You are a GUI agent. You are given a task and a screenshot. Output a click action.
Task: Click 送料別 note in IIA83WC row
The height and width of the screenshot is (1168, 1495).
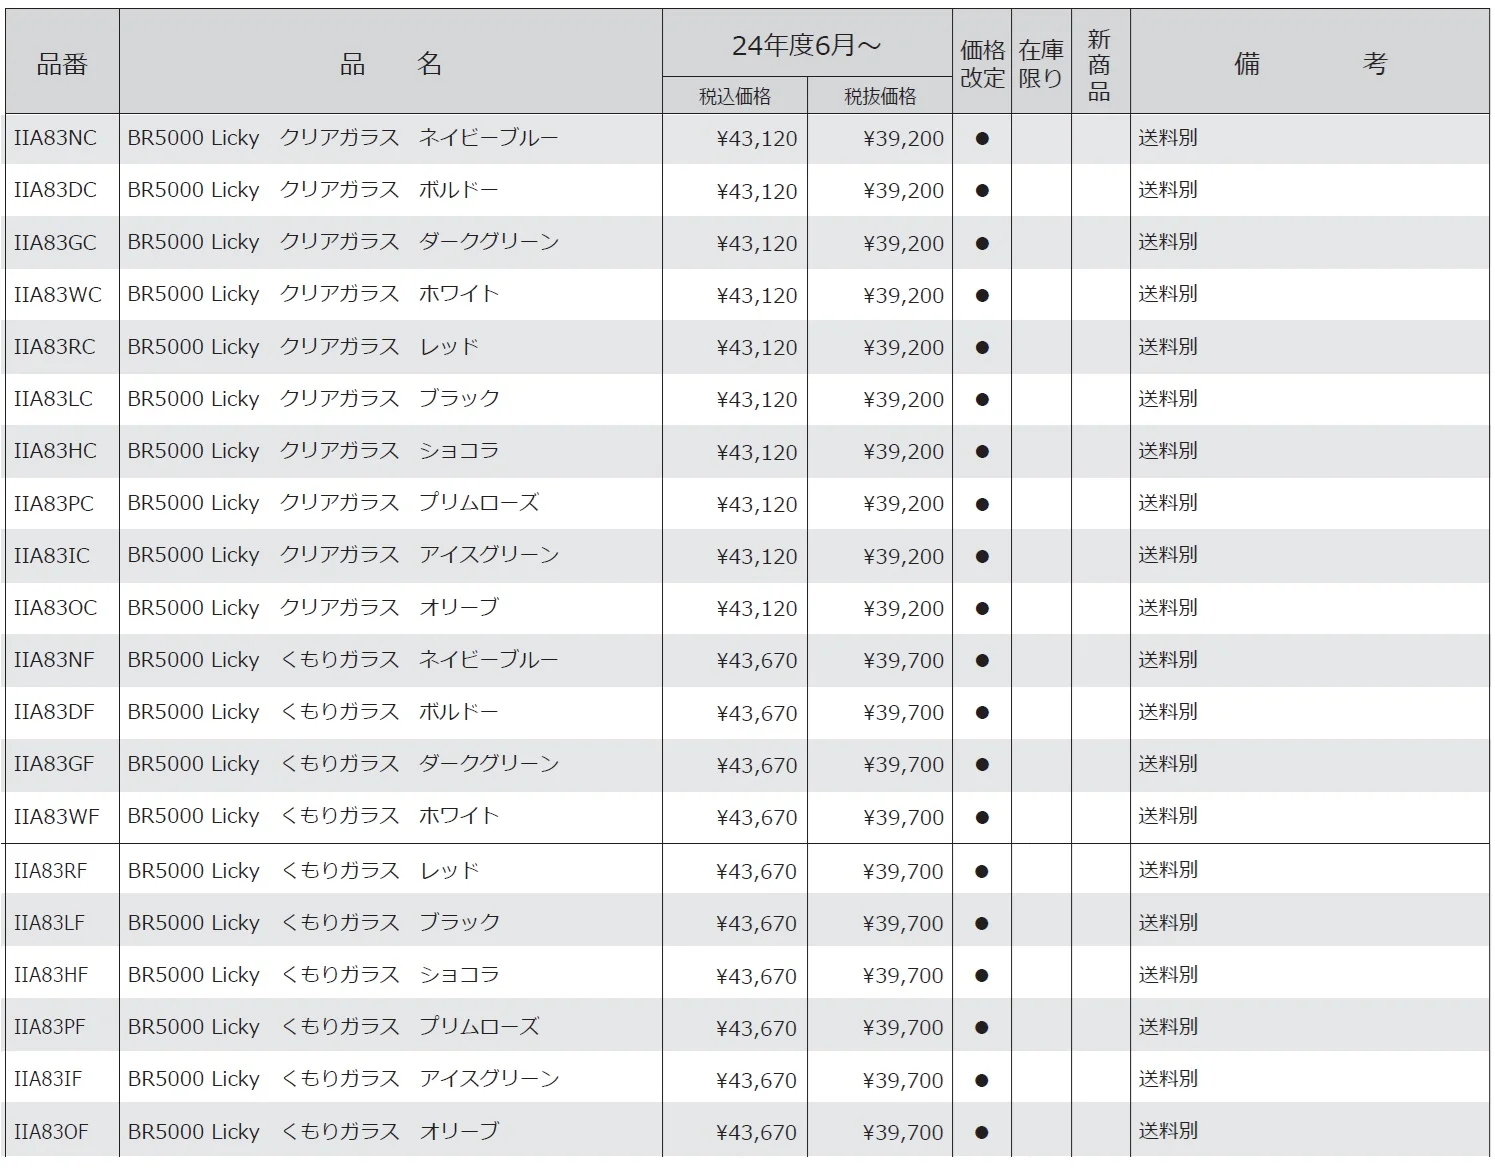(1168, 294)
